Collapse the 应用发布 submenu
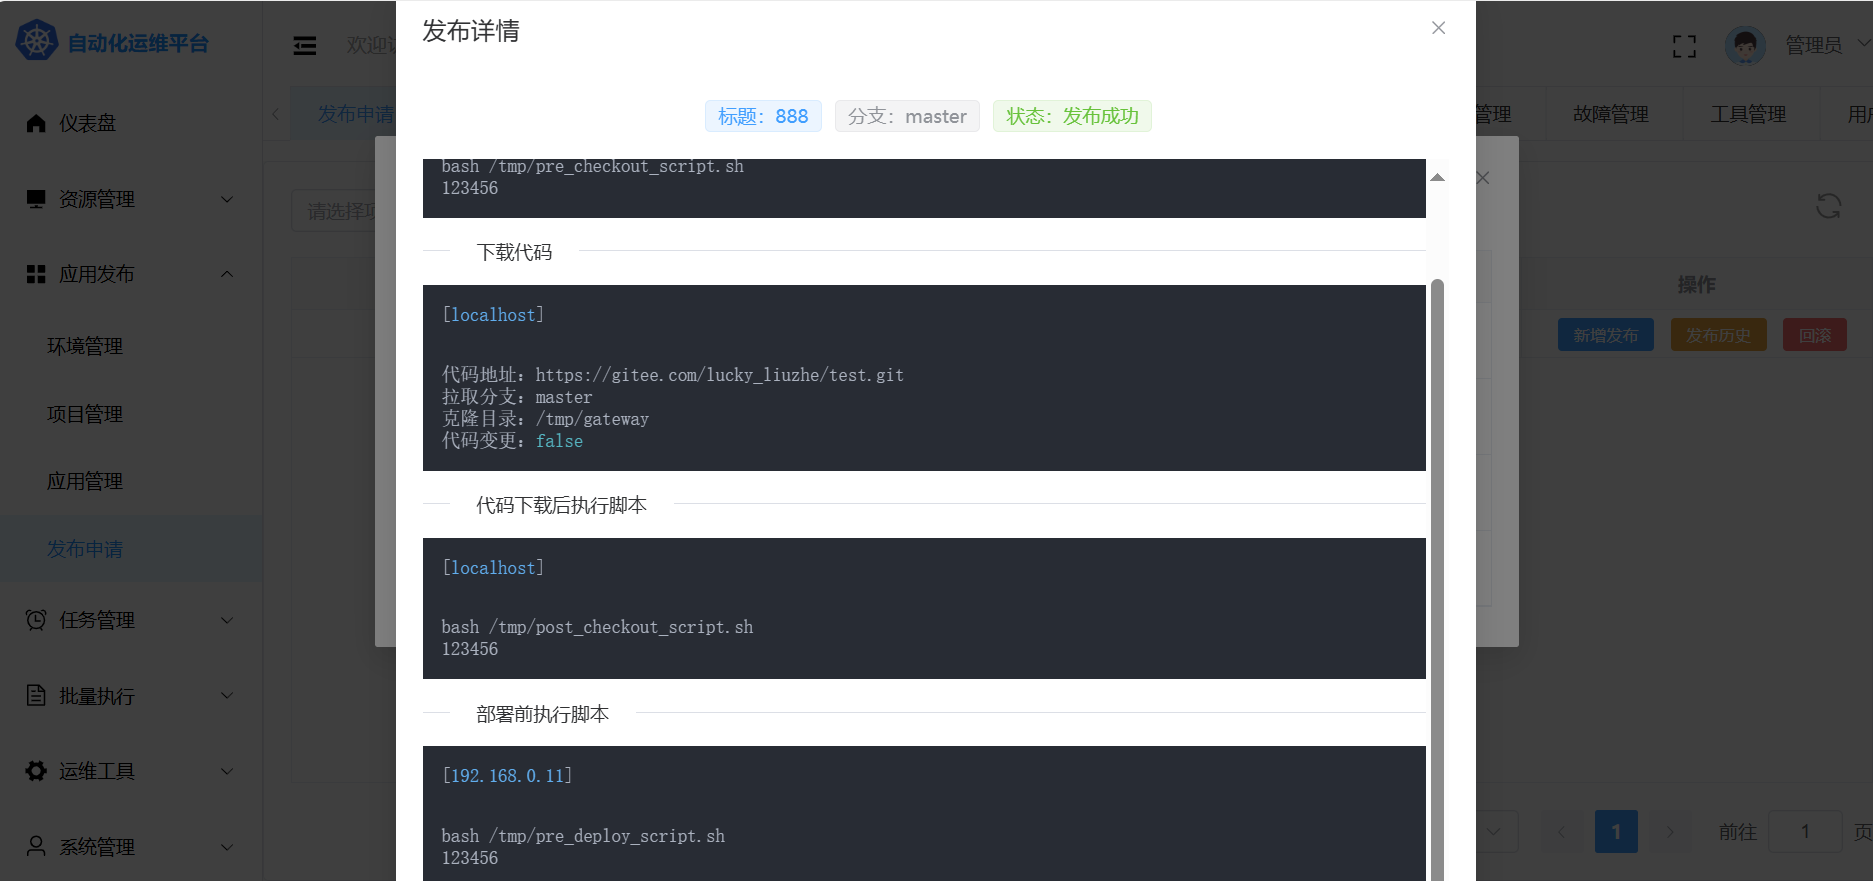Image resolution: width=1873 pixels, height=881 pixels. point(227,274)
